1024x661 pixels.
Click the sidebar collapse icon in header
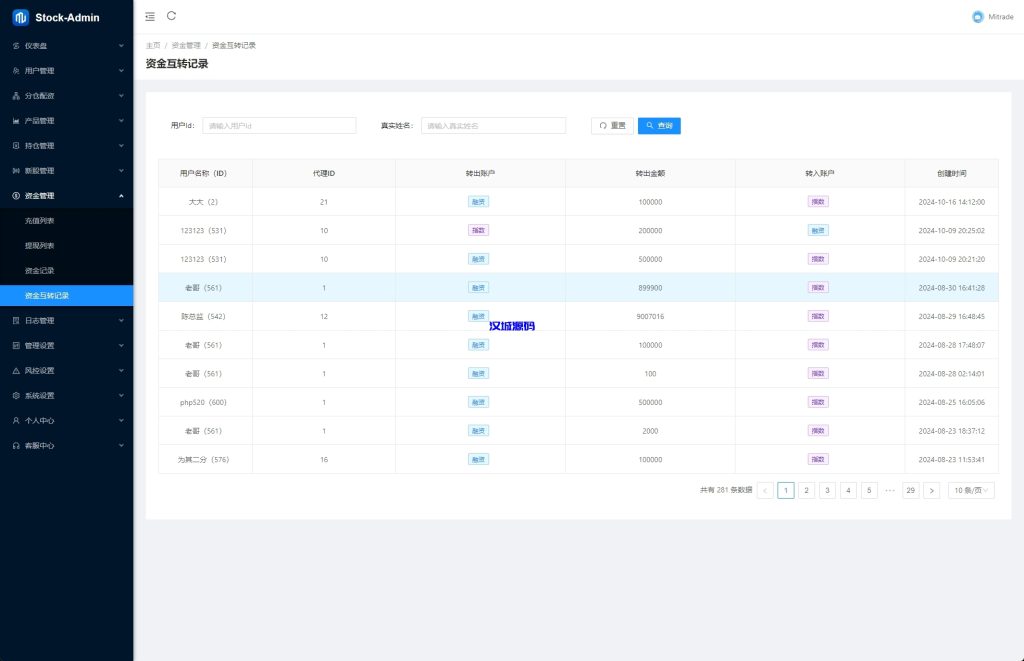(150, 16)
